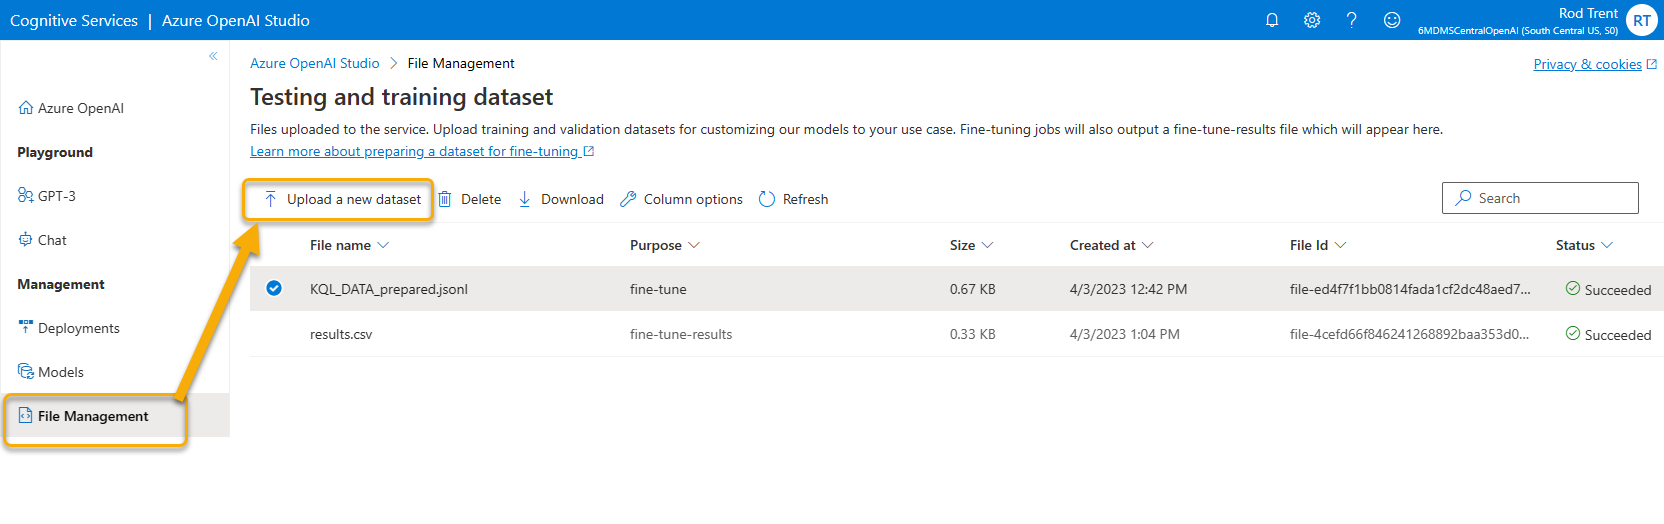Refresh the file list
1664x524 pixels.
794,199
